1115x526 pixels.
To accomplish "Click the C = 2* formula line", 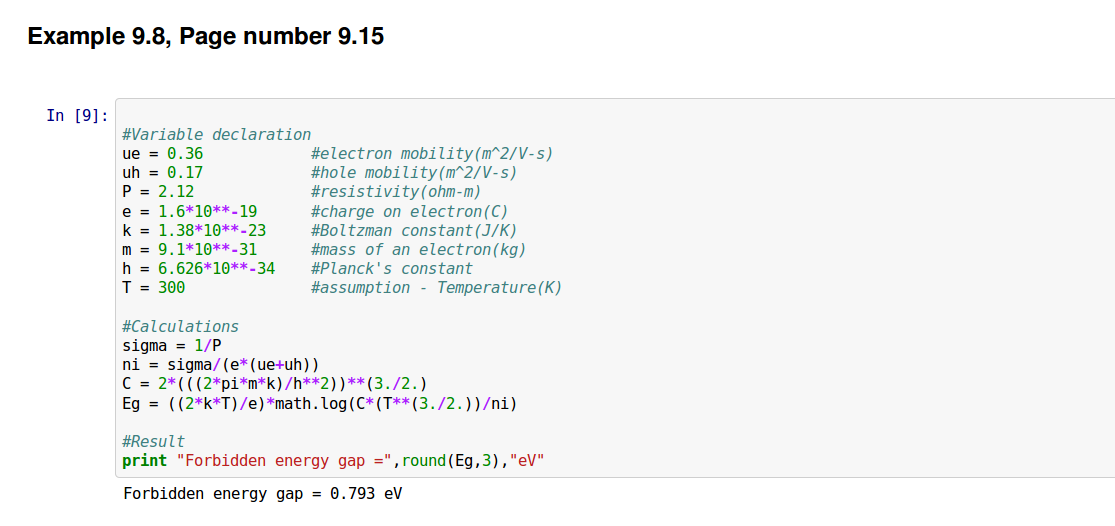I will coord(274,384).
